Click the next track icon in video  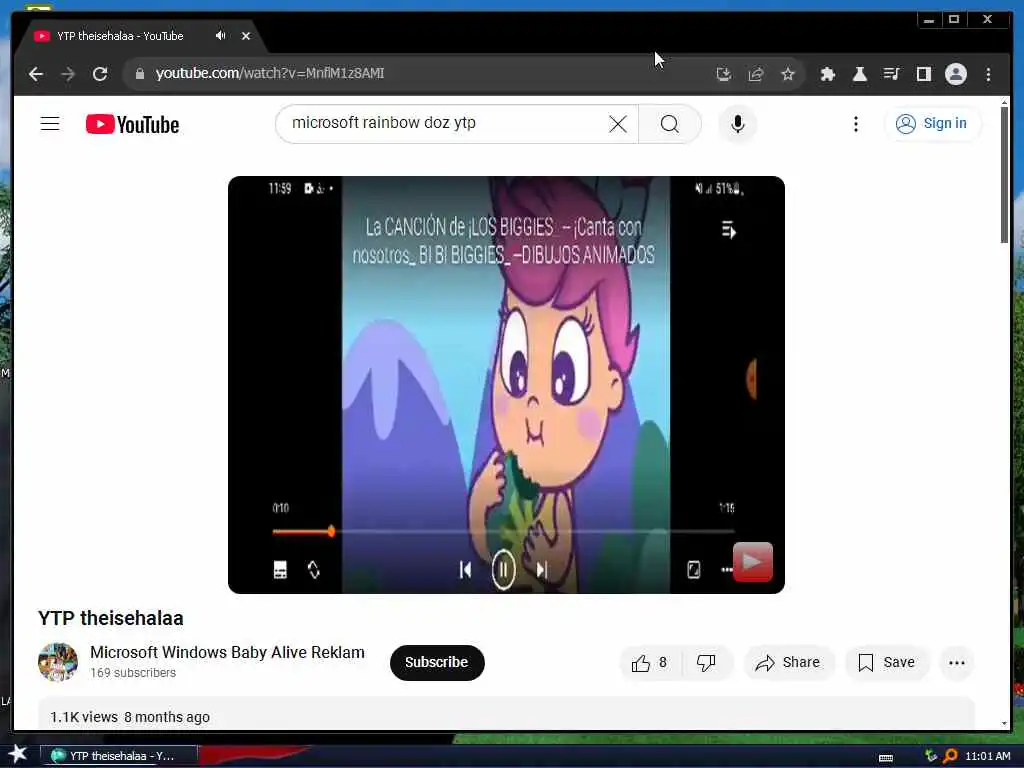[x=541, y=570]
